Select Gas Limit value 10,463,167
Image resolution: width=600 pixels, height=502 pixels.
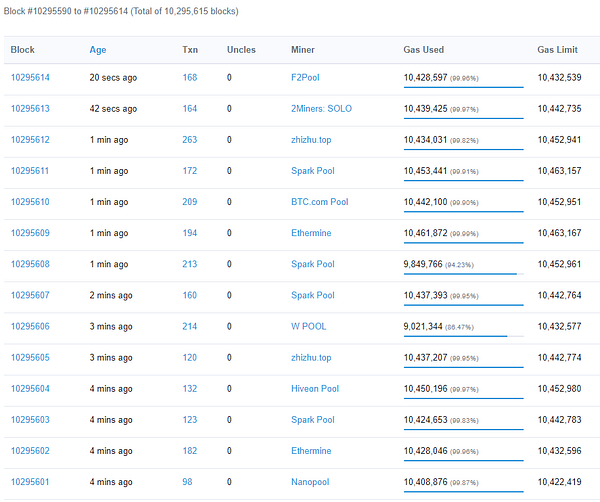coord(559,233)
